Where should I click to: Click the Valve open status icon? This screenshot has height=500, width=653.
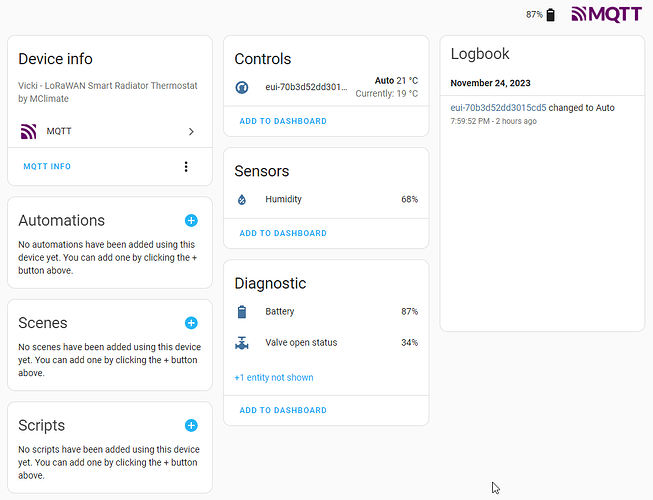242,343
